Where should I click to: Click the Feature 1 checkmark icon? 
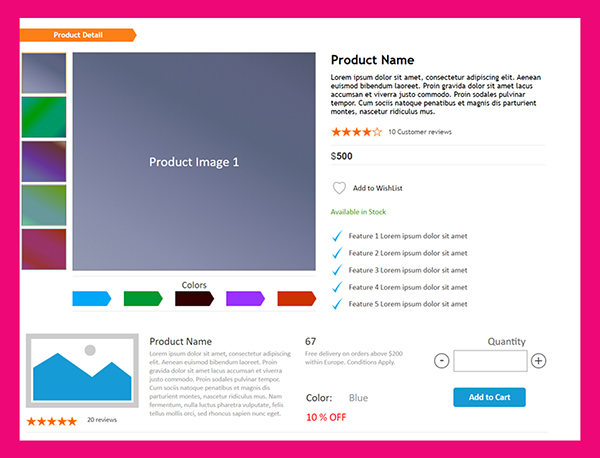(337, 236)
